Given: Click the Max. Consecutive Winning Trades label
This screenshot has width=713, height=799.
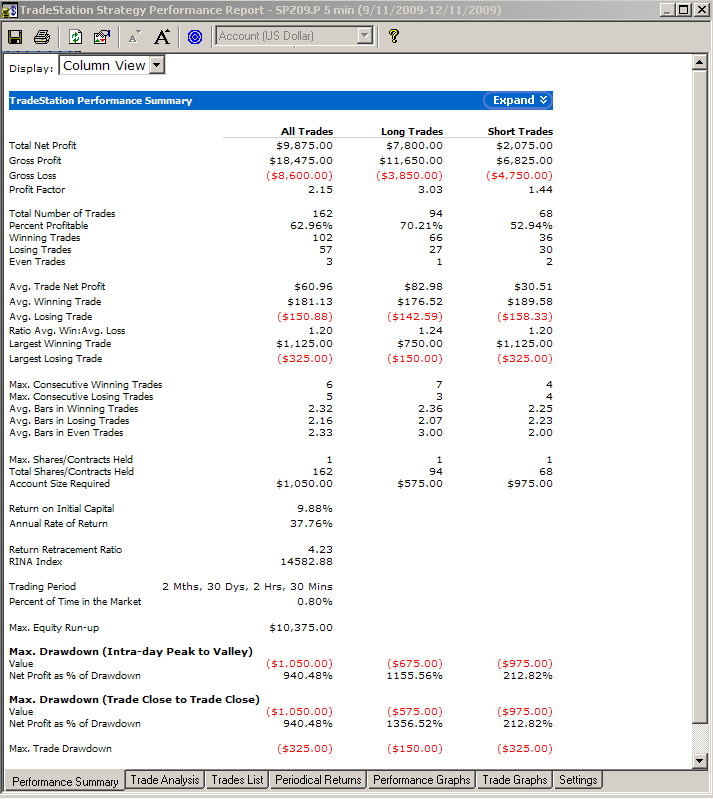Looking at the screenshot, I should pos(85,385).
